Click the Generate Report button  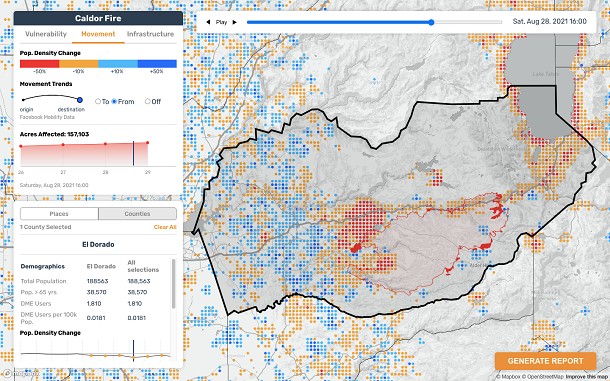[x=545, y=361]
